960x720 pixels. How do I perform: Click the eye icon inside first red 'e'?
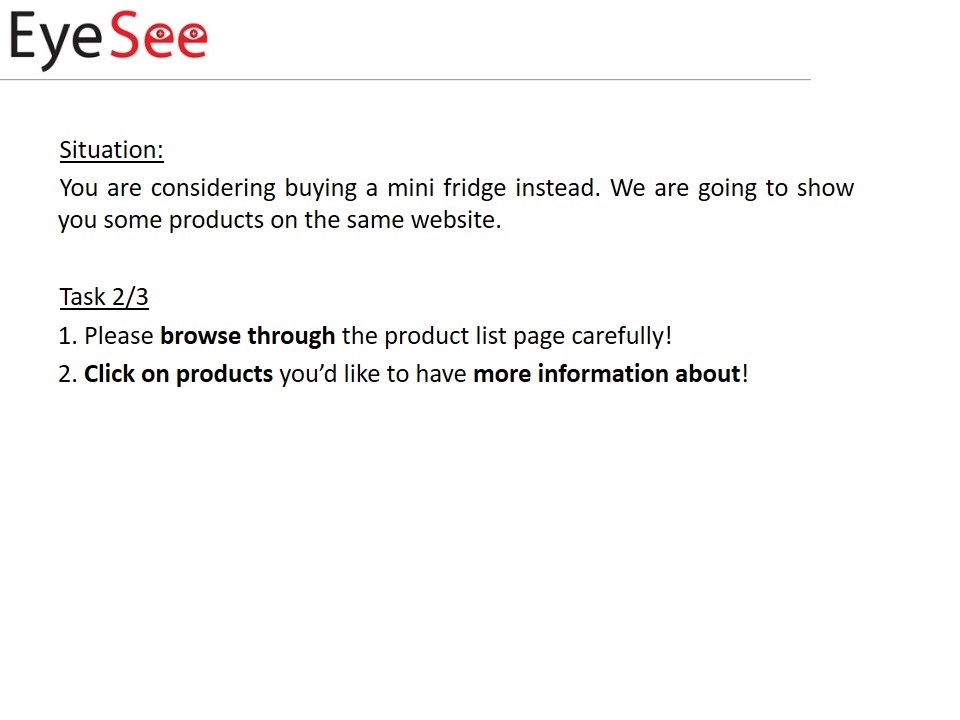tap(161, 33)
